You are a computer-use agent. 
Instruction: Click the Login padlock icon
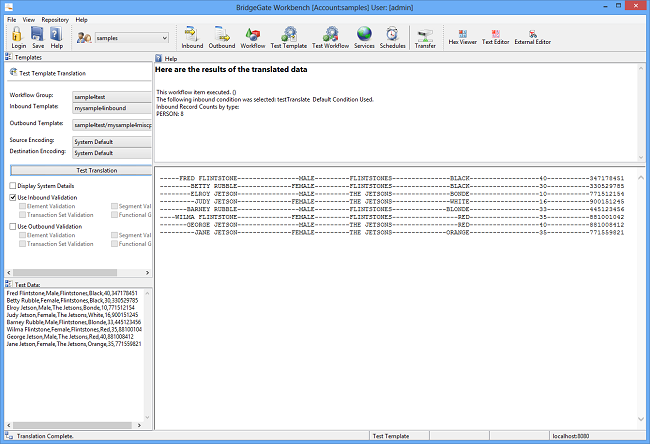tap(17, 34)
